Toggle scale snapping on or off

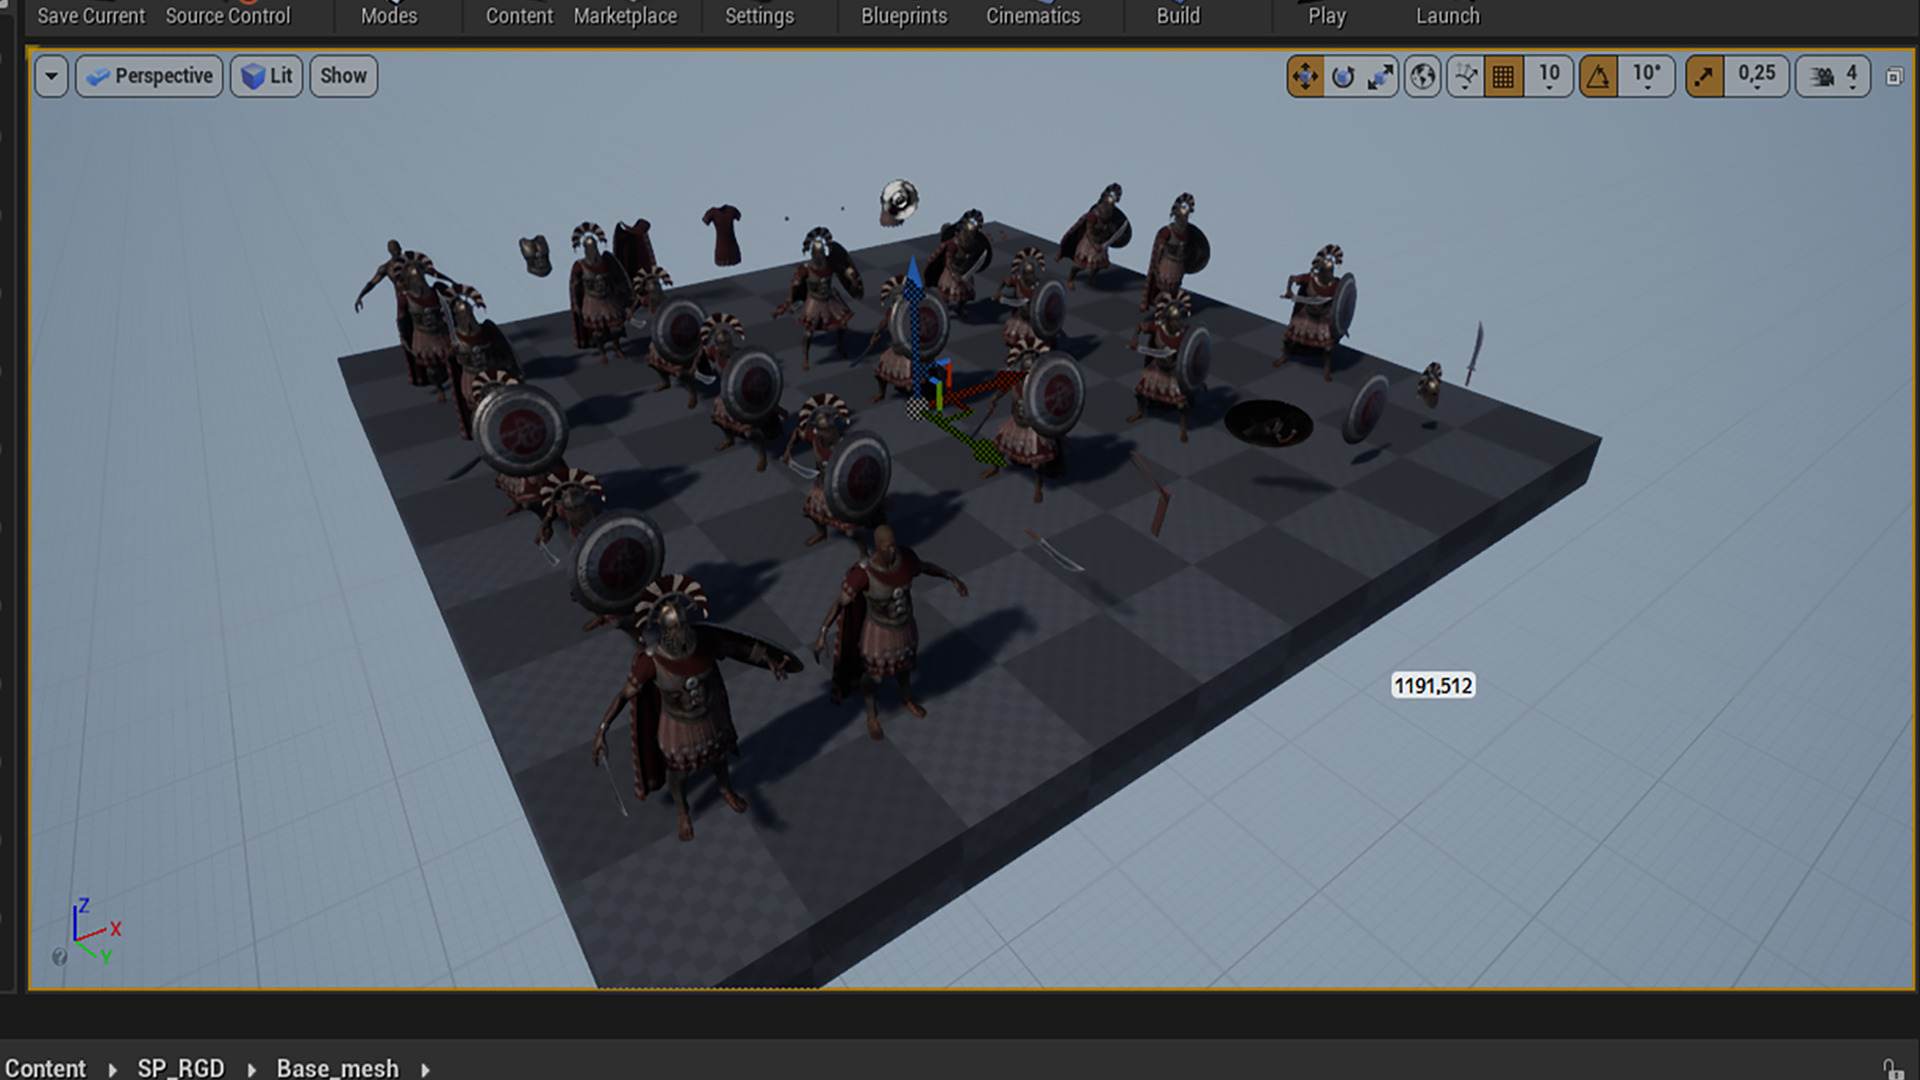1705,76
